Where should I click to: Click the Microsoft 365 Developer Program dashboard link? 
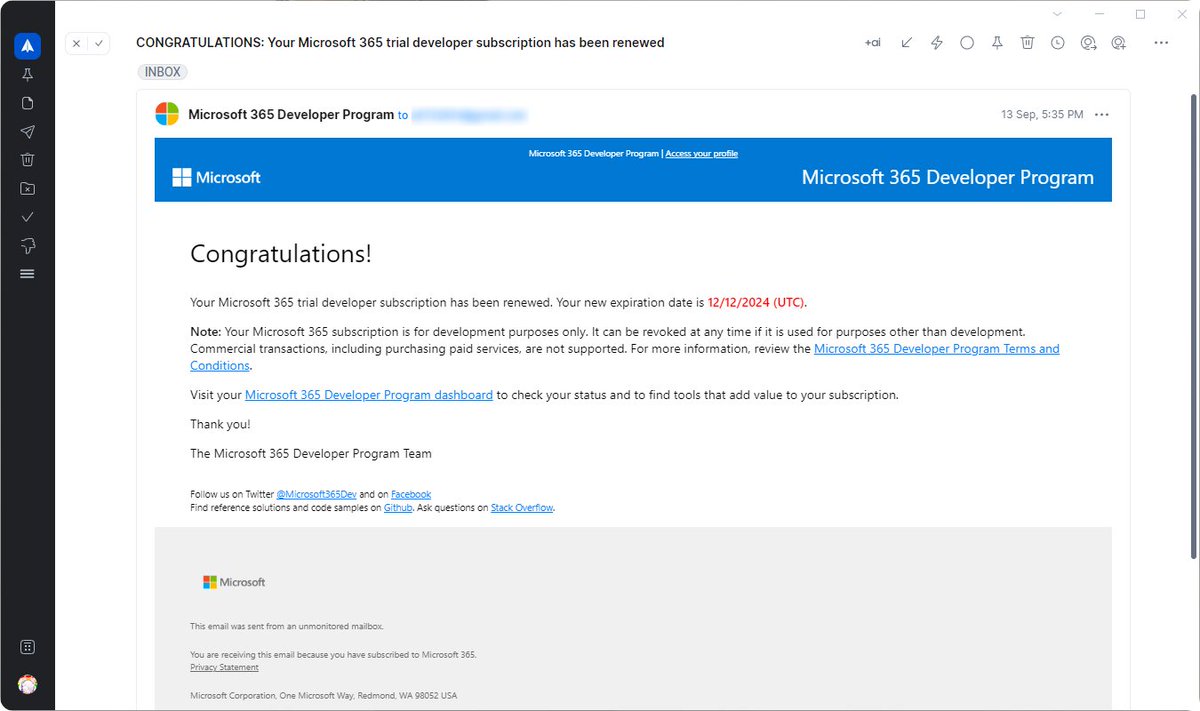coord(369,394)
